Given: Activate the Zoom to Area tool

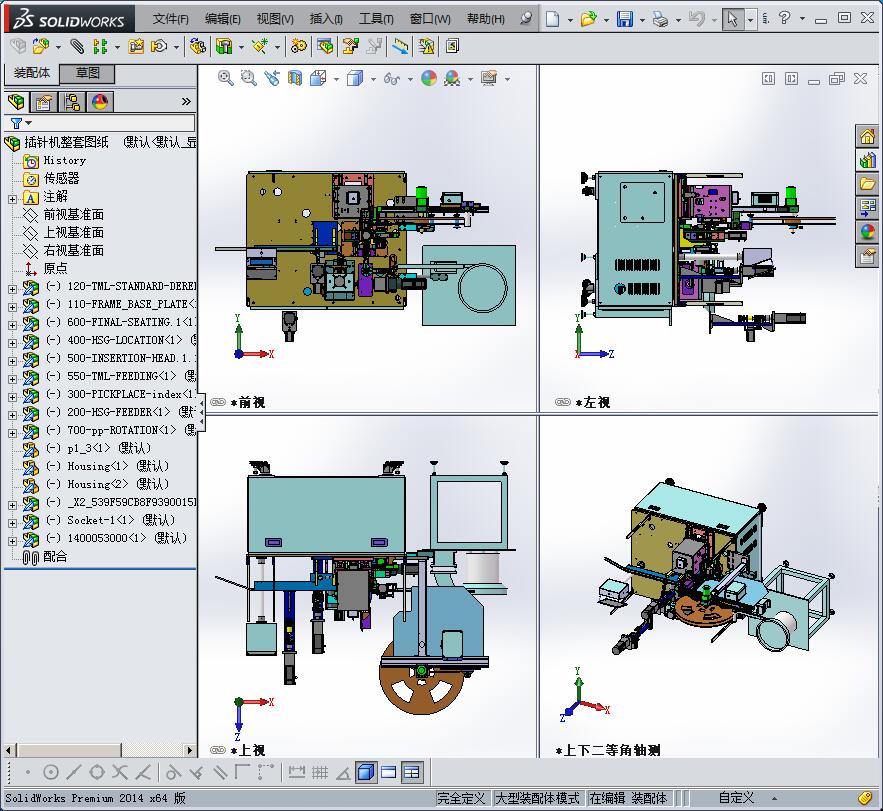Looking at the screenshot, I should (x=246, y=78).
